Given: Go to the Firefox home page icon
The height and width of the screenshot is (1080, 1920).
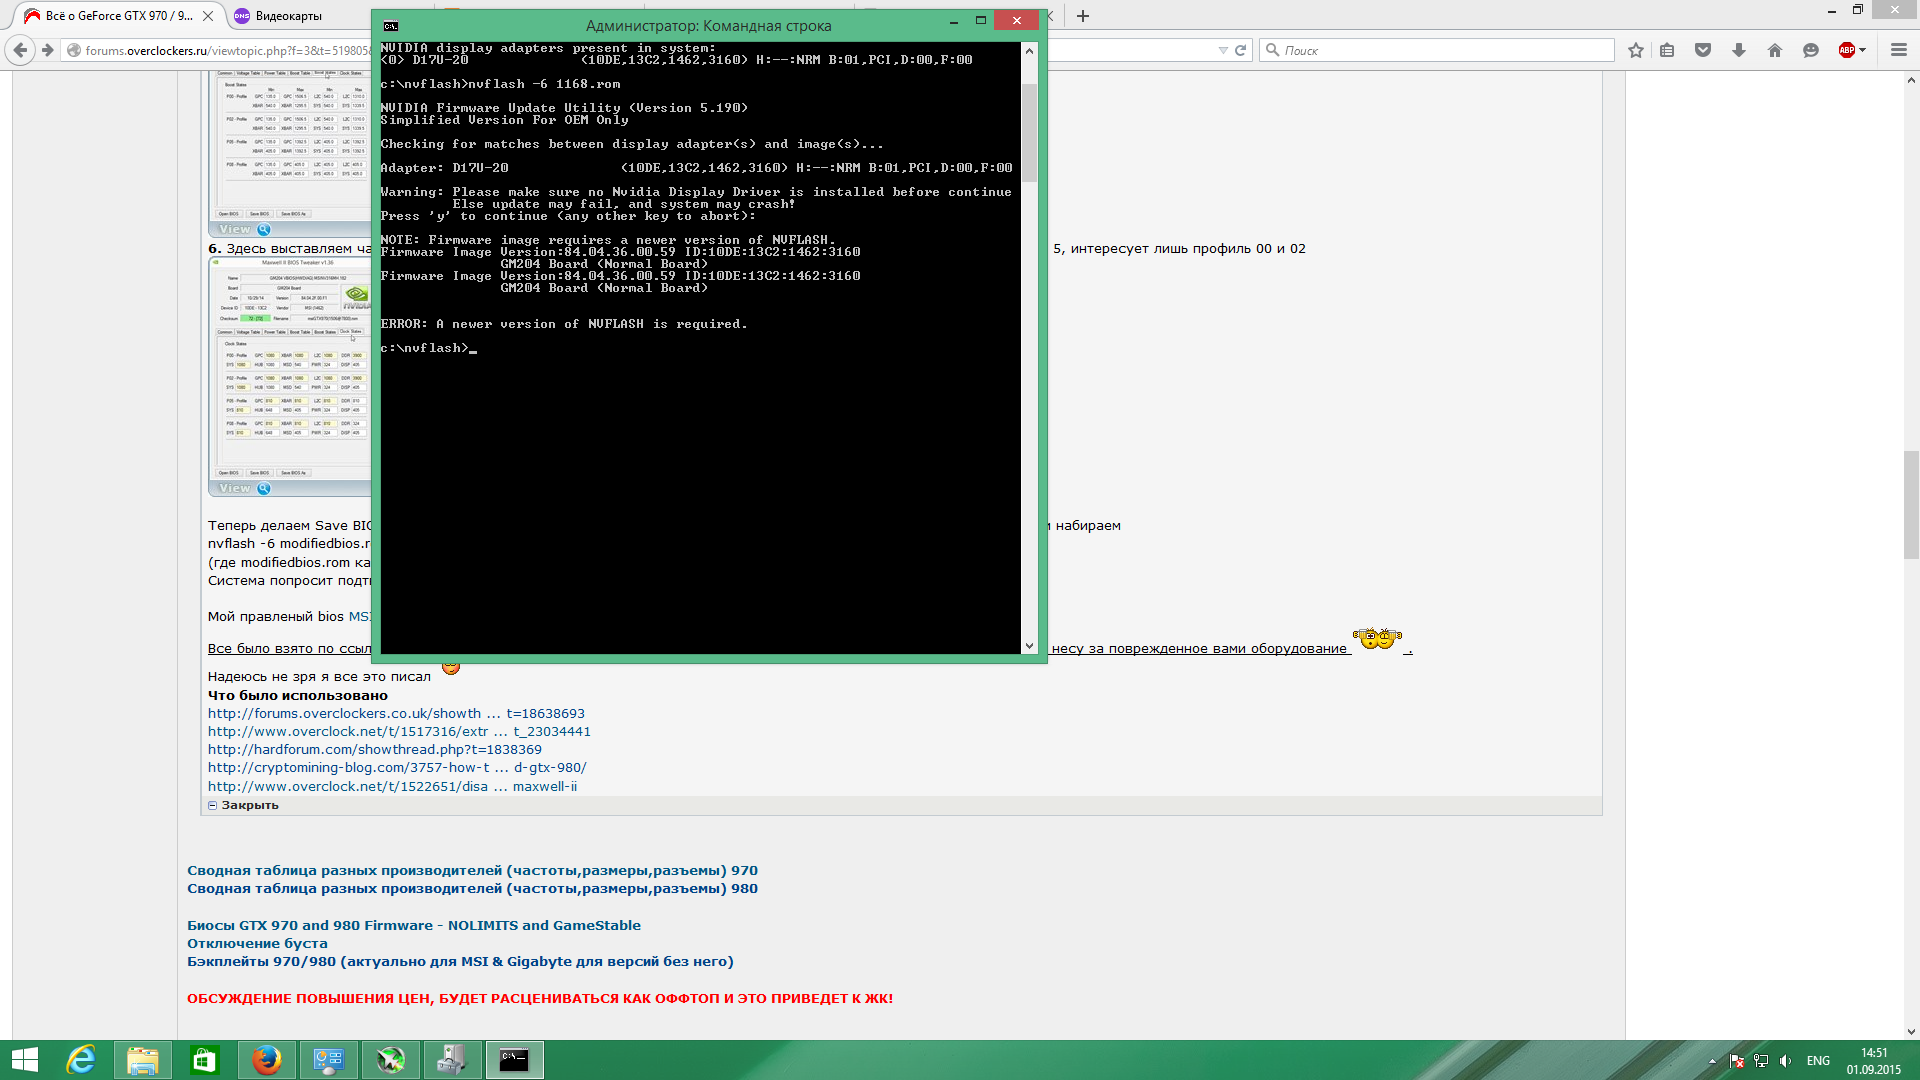Looking at the screenshot, I should tap(1775, 50).
